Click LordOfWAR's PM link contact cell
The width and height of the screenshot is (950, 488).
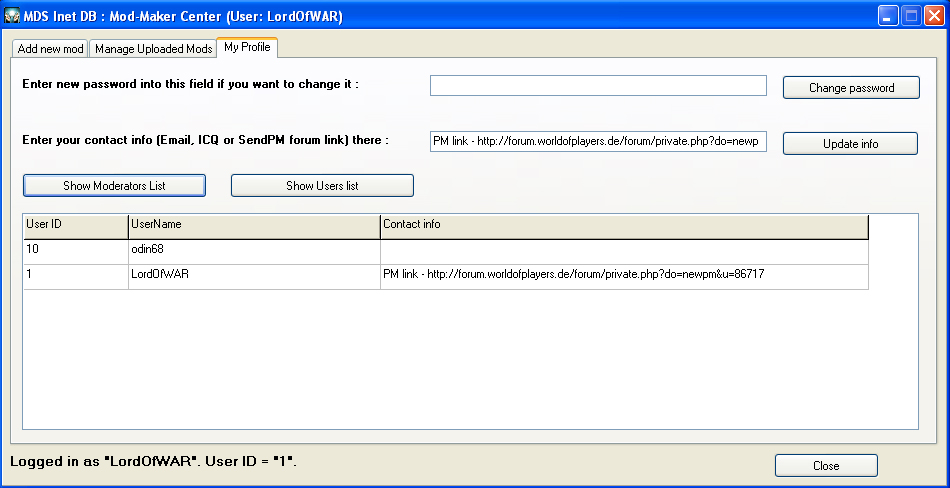[x=624, y=275]
